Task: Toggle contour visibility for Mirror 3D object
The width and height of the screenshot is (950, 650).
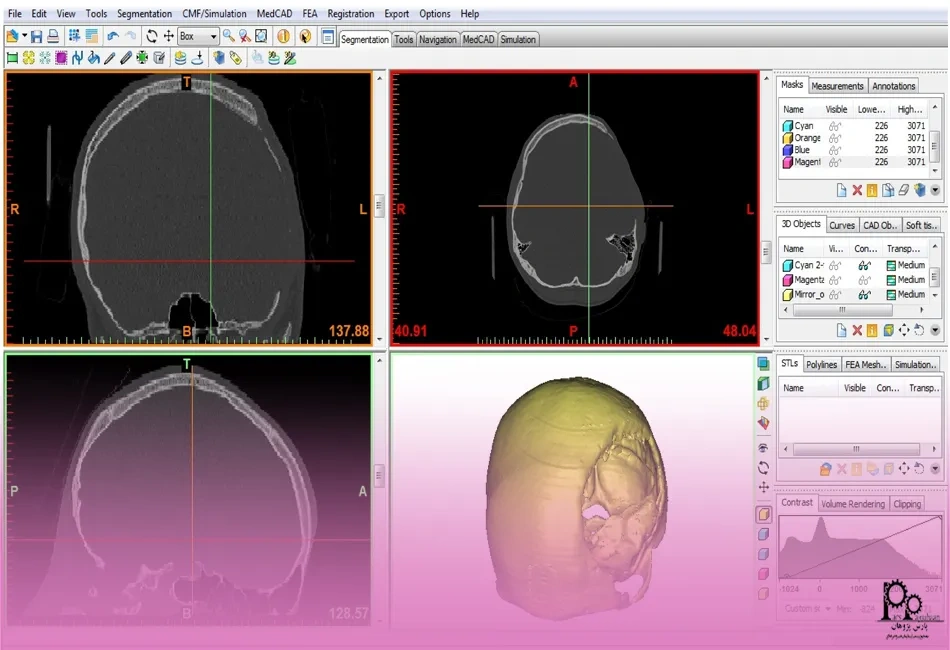Action: click(863, 295)
